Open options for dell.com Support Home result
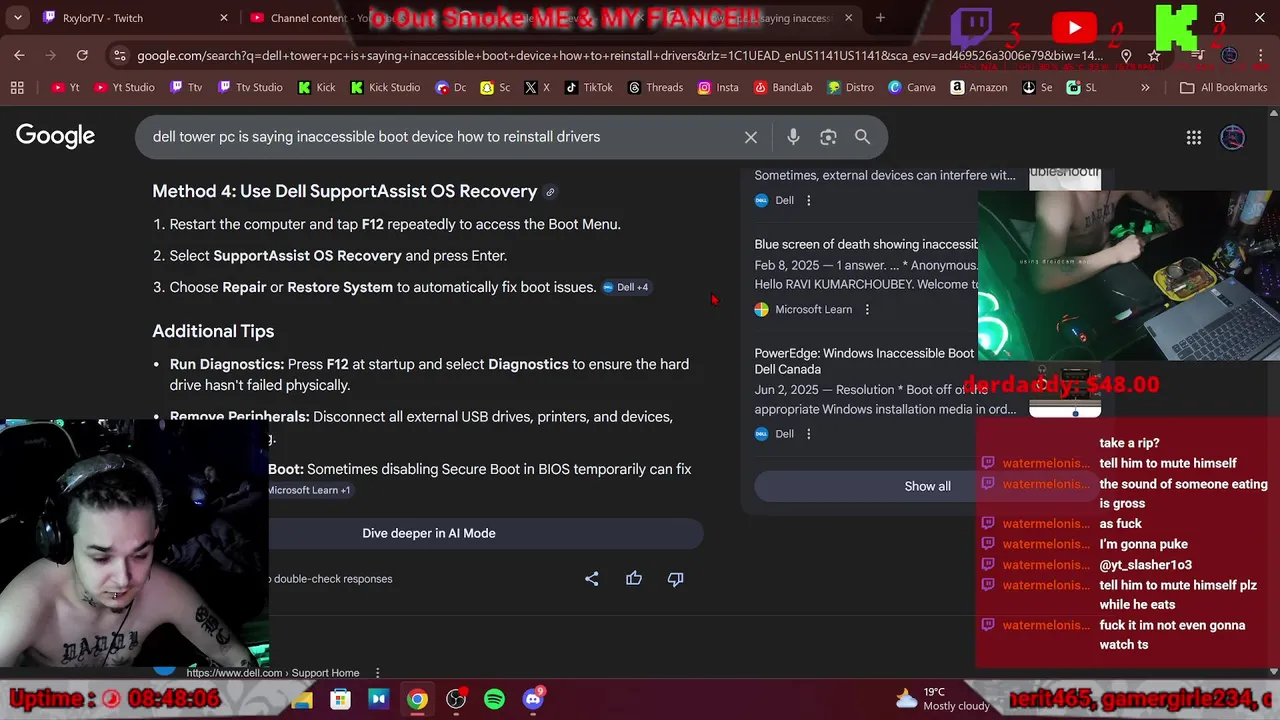Image resolution: width=1280 pixels, height=720 pixels. click(x=377, y=673)
